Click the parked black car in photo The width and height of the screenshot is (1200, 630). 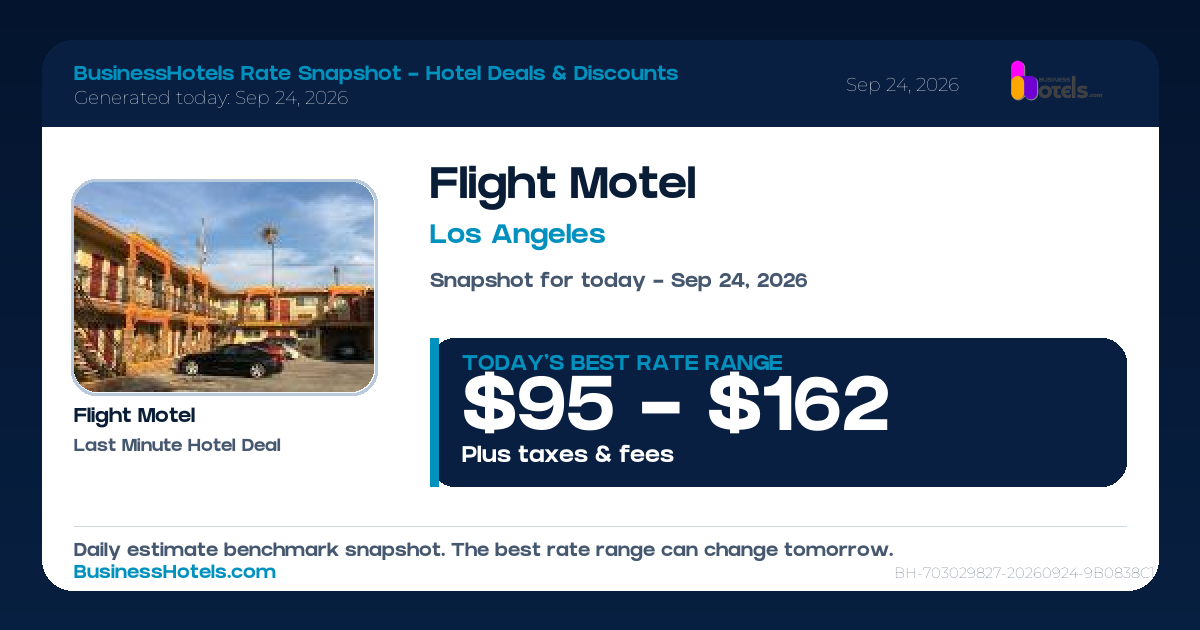230,361
